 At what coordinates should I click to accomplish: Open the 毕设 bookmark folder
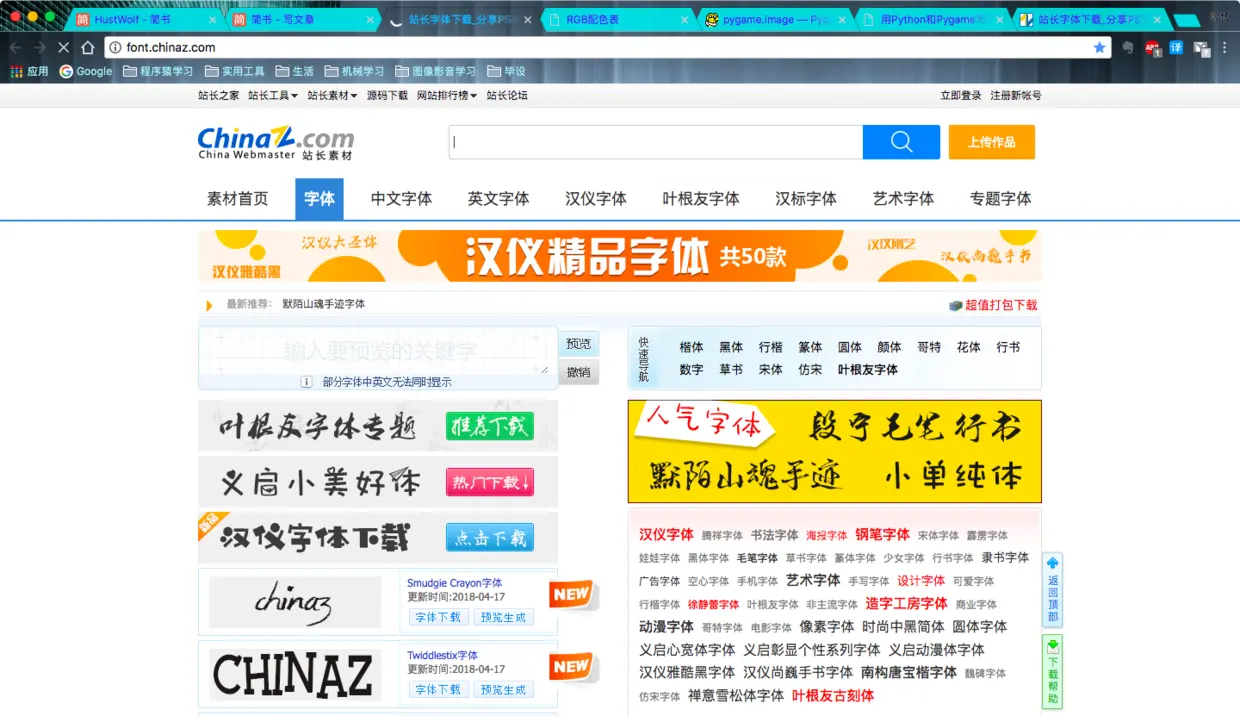point(506,71)
